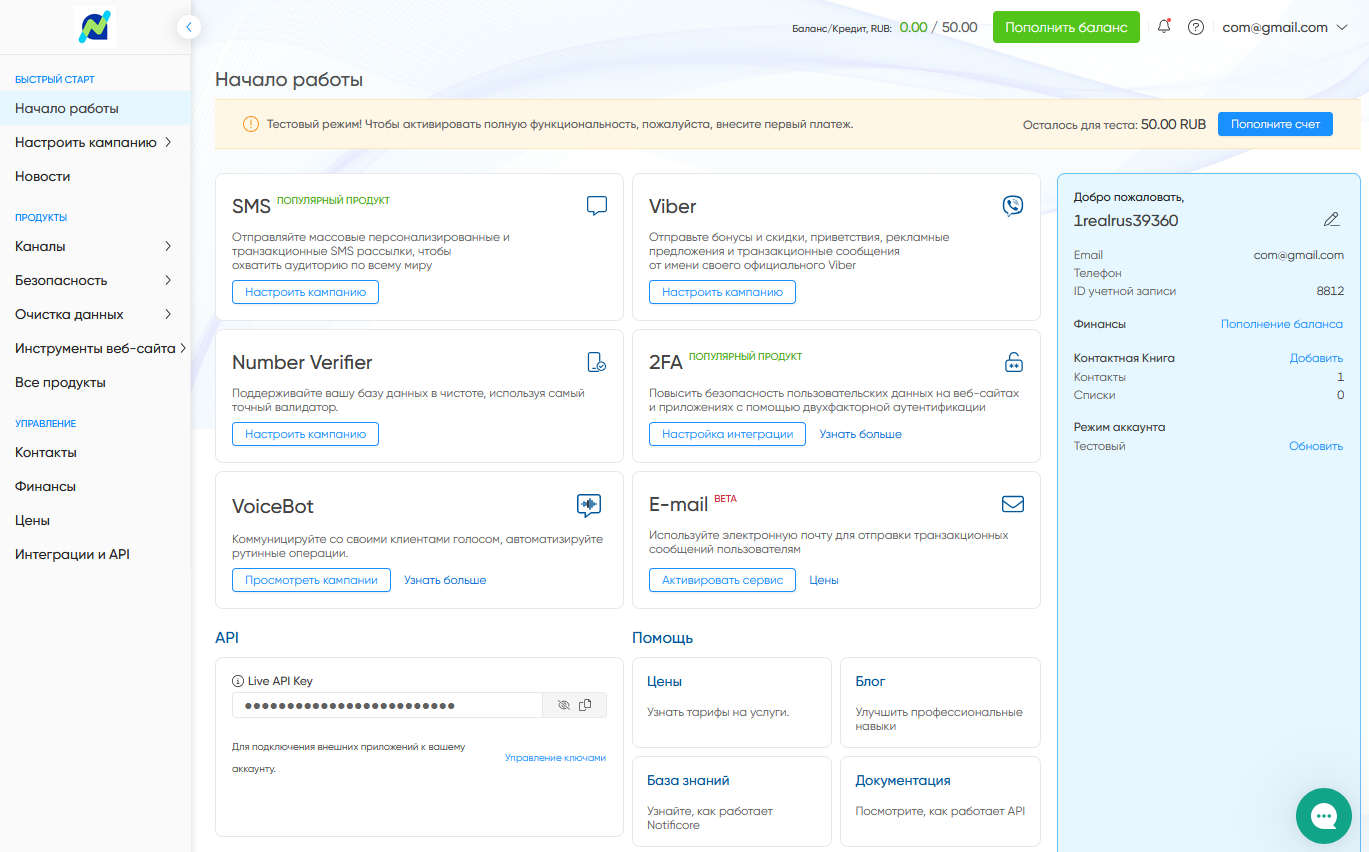Screen dimensions: 1369x852
Task: Edit the profile name with the pencil icon
Action: tap(1331, 219)
